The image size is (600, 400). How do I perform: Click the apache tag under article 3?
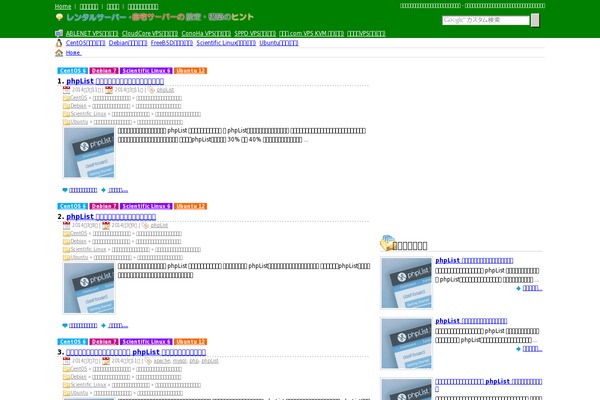[162, 361]
